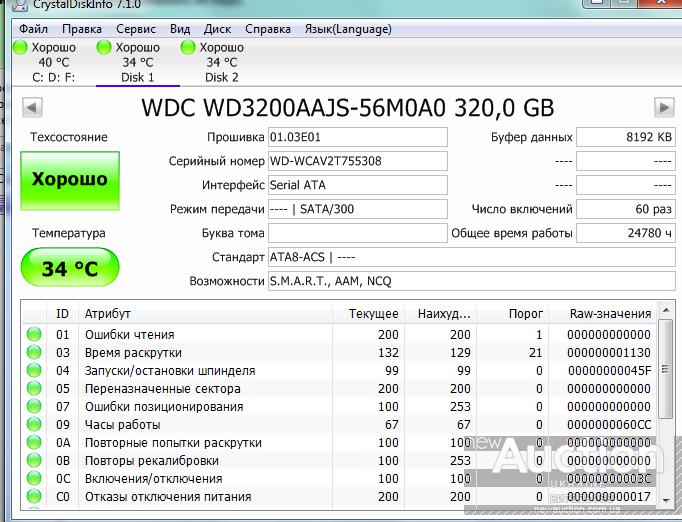Click the attribute list scrollbar thumb
The width and height of the screenshot is (682, 522).
click(x=665, y=369)
